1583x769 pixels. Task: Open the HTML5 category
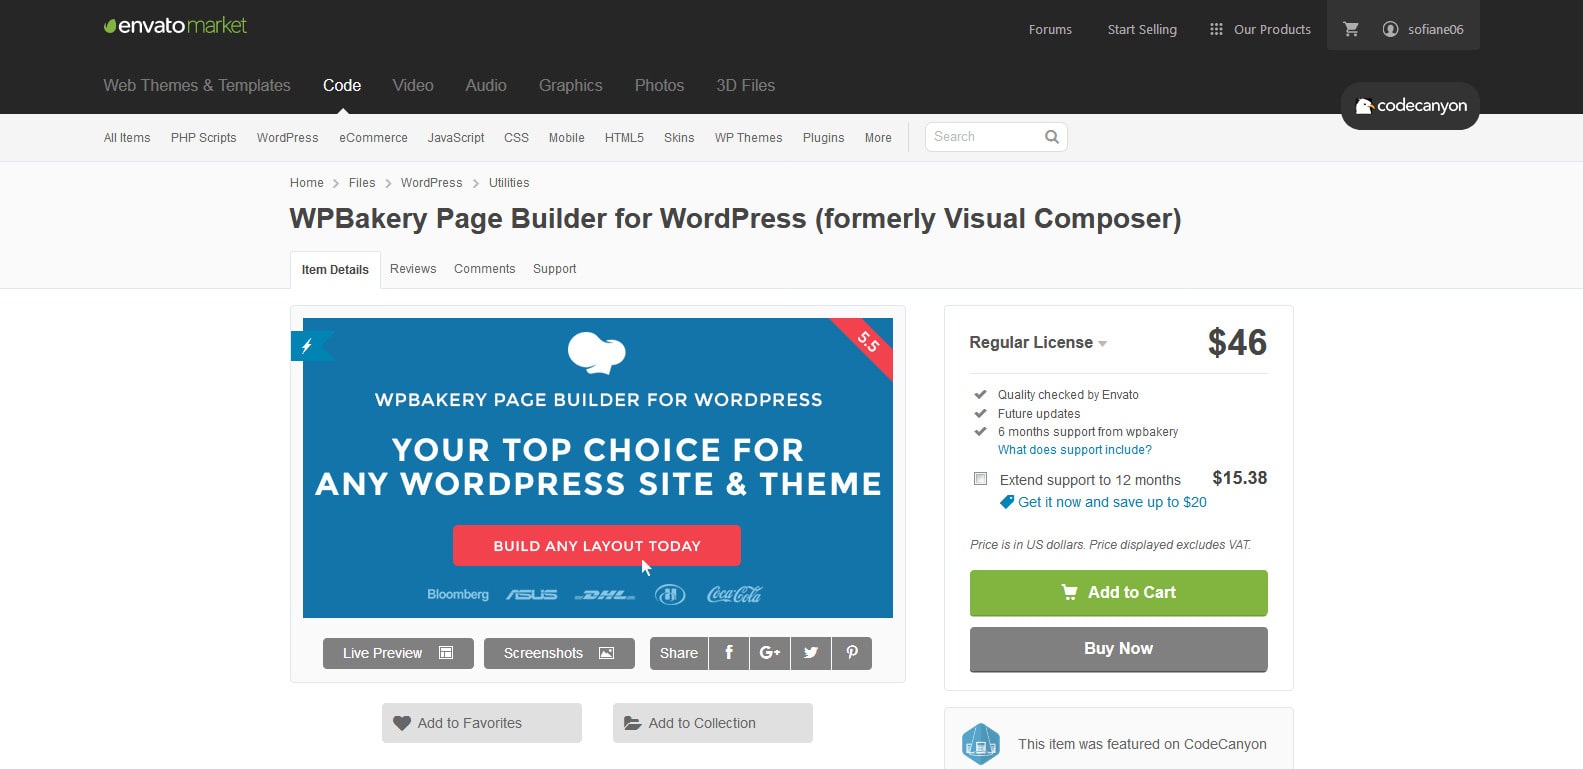point(624,138)
